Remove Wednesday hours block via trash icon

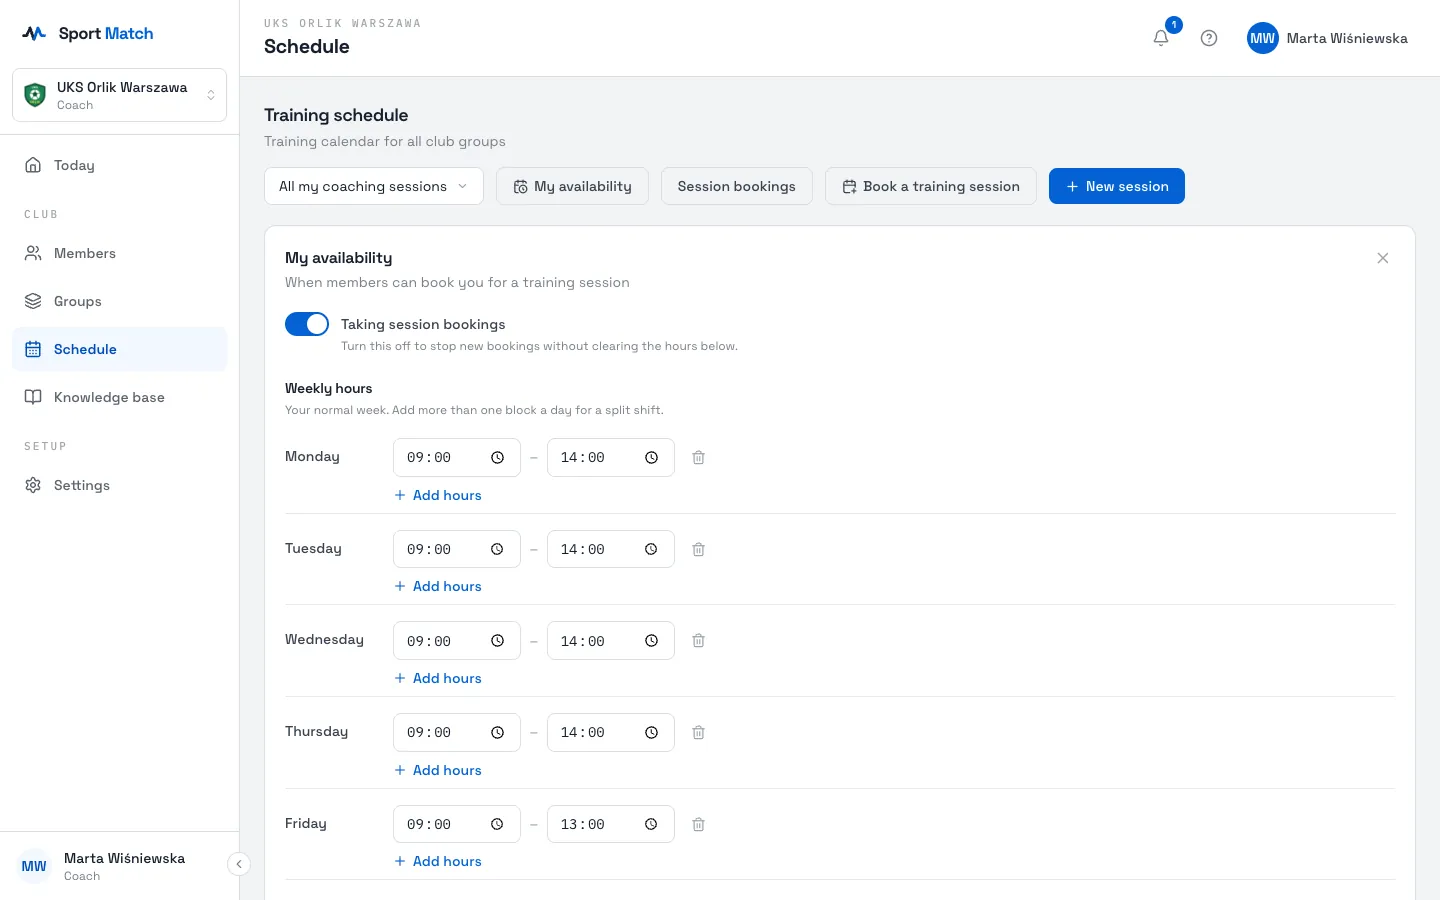(x=699, y=641)
